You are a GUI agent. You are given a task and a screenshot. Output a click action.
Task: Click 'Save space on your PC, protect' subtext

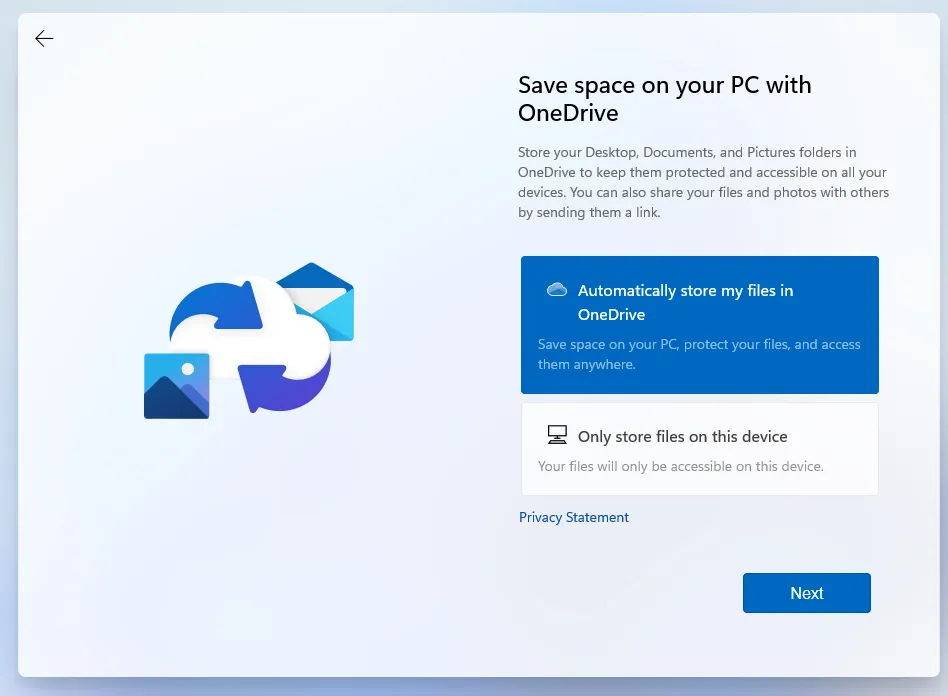699,354
